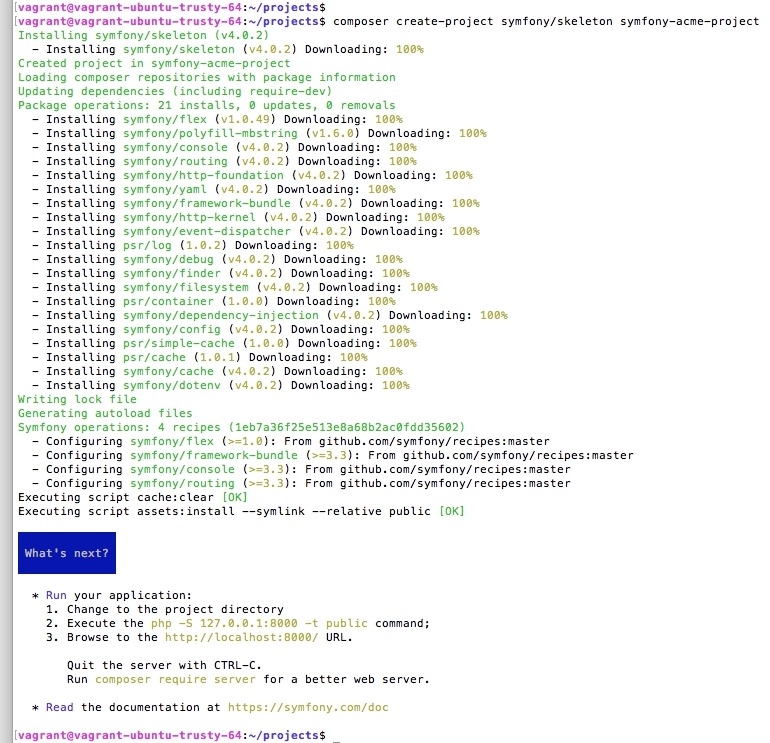This screenshot has height=743, width=770.
Task: Click 'composer require server' text
Action: pyautogui.click(x=175, y=679)
